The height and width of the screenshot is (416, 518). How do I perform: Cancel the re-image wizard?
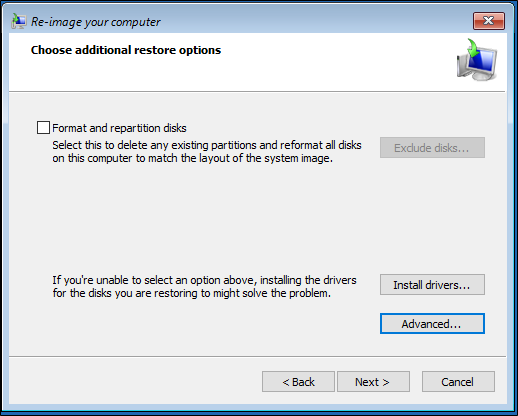click(x=458, y=382)
